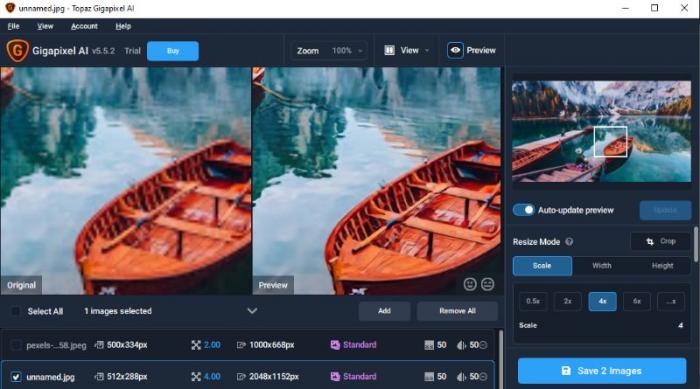
Task: Click the Resize Mode help question icon
Action: [569, 242]
